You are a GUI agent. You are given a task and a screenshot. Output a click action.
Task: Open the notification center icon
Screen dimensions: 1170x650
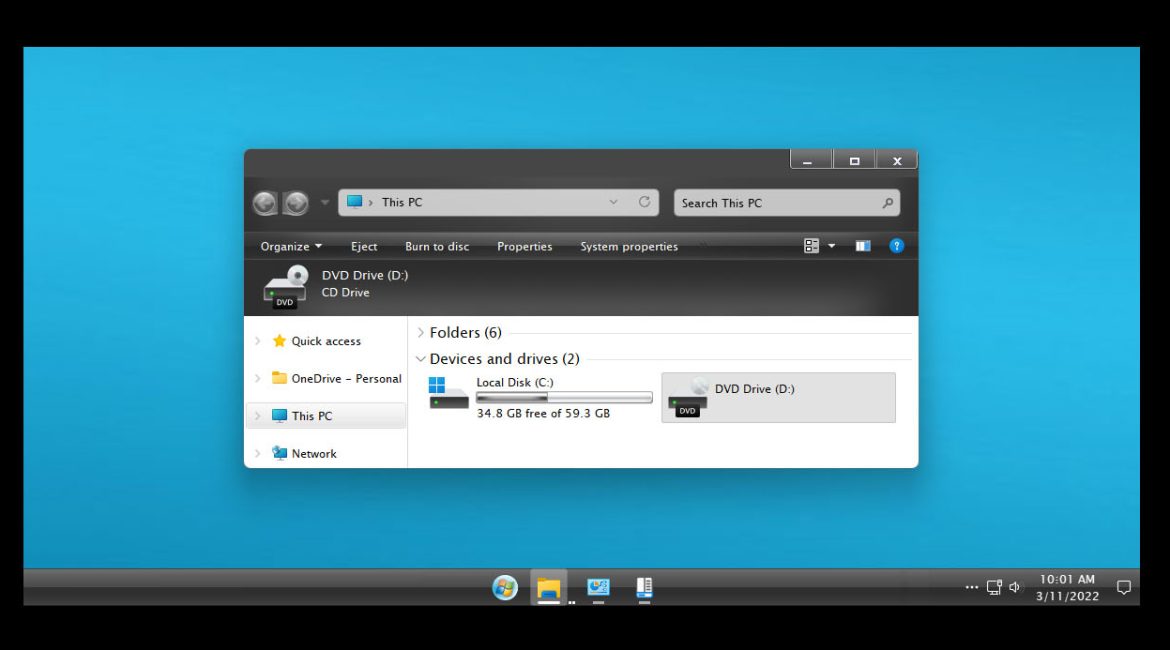(1123, 588)
